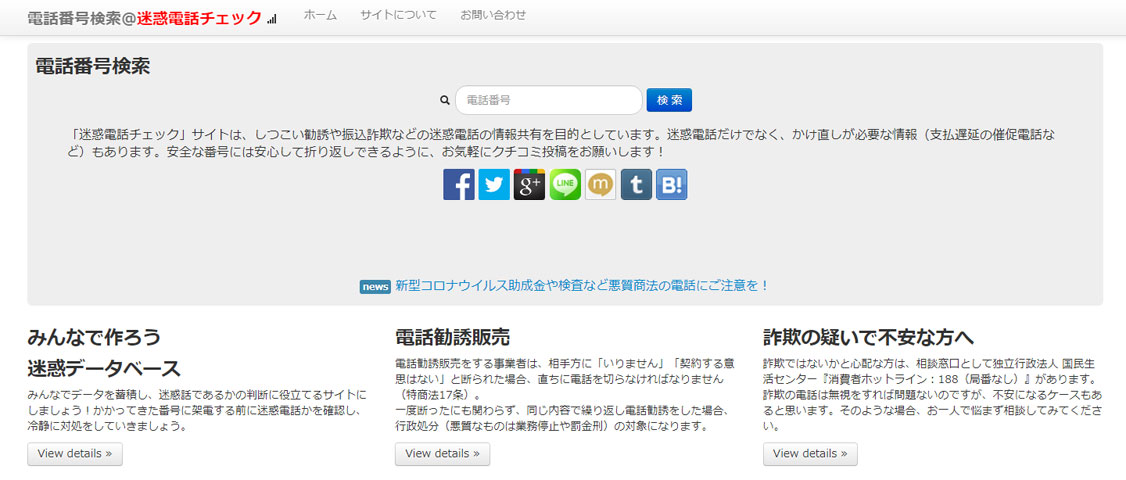
Task: Bookmark with the Hatena B! icon
Action: [x=671, y=184]
